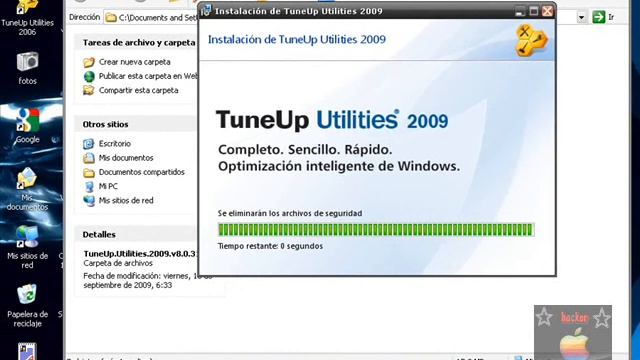This screenshot has height=360, width=640.
Task: Open the address bar dropdown arrow
Action: click(x=581, y=17)
